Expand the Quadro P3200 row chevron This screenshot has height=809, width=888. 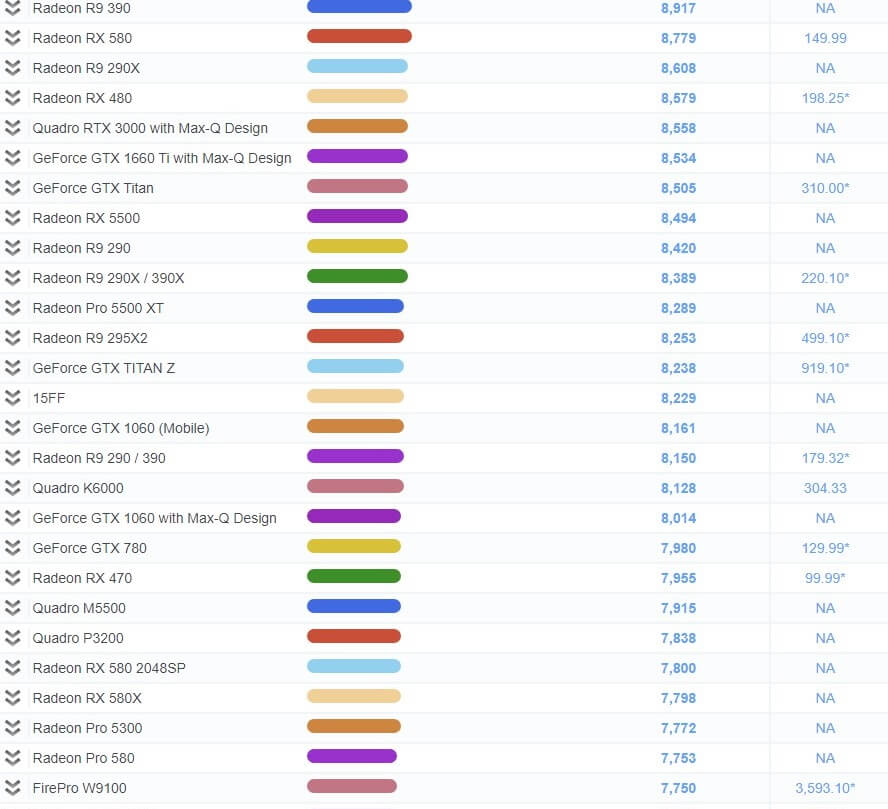(x=12, y=638)
